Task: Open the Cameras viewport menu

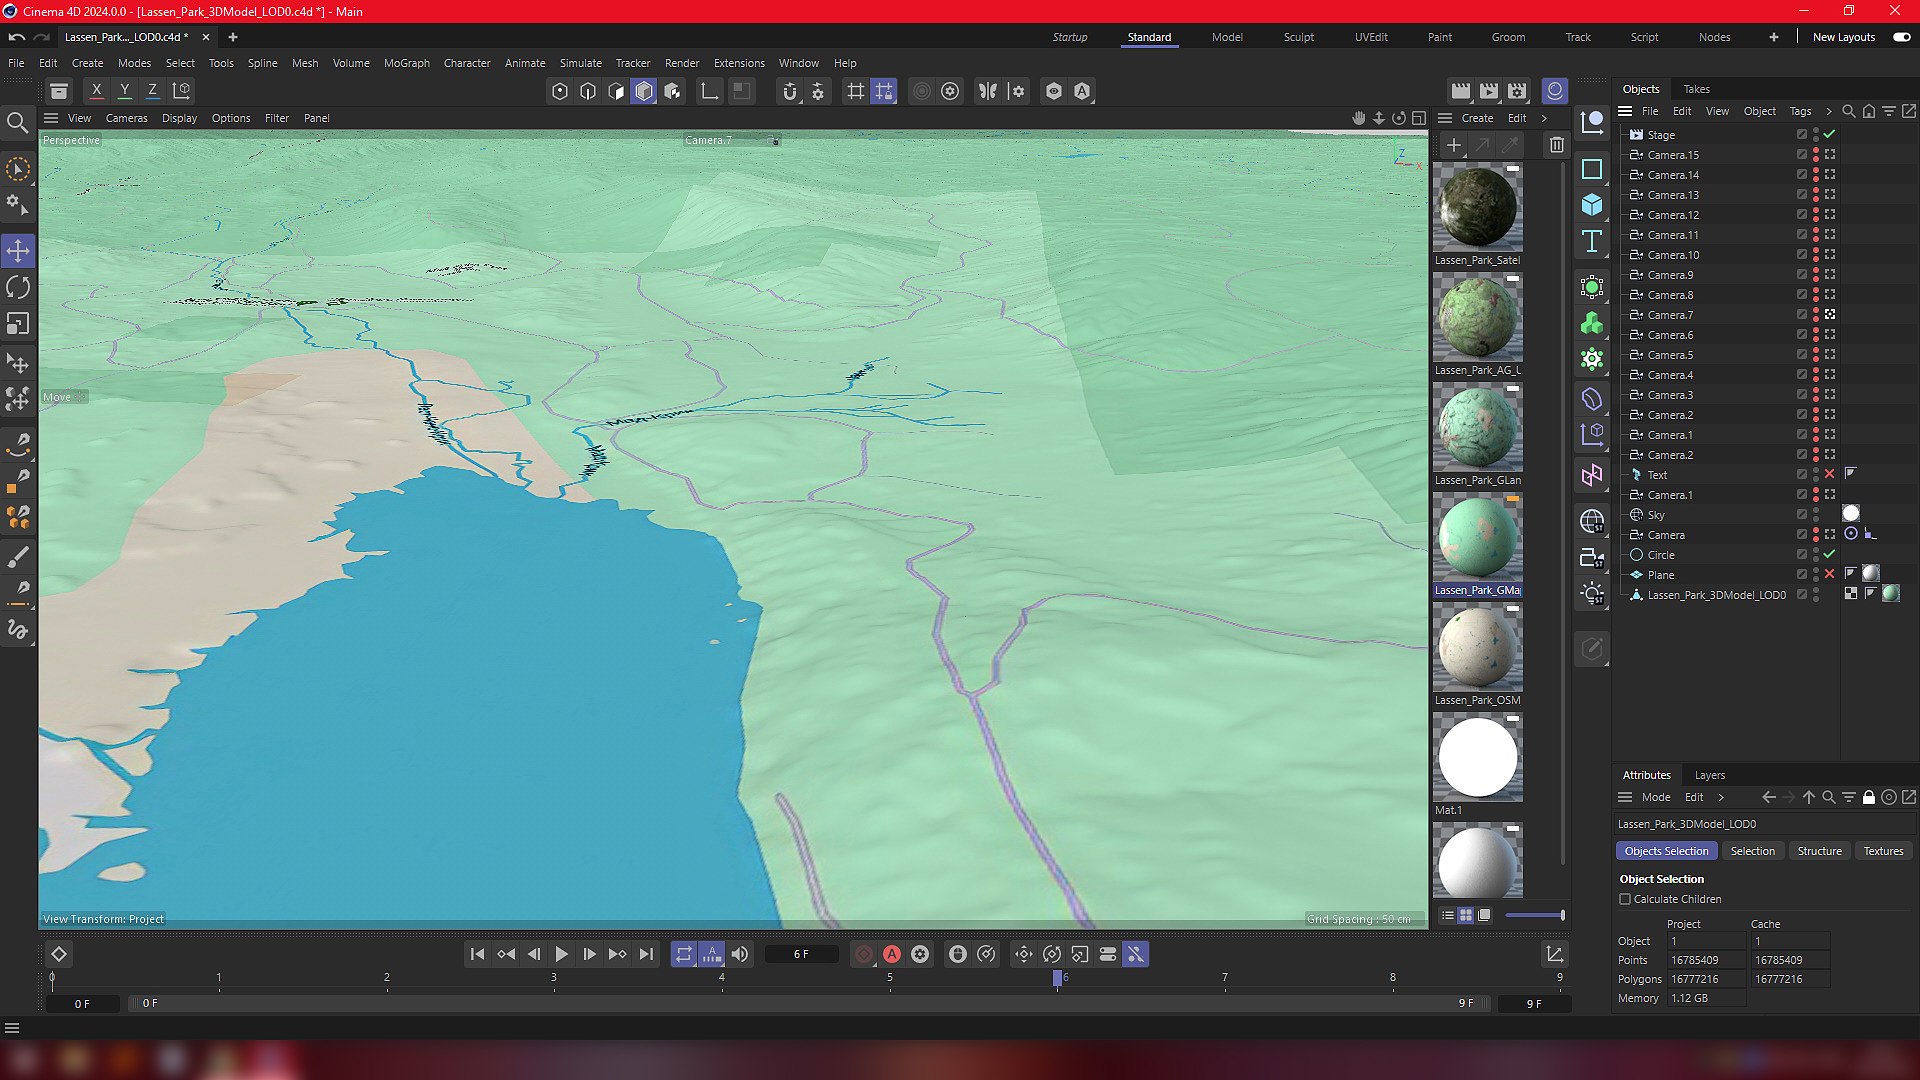Action: pyautogui.click(x=126, y=118)
